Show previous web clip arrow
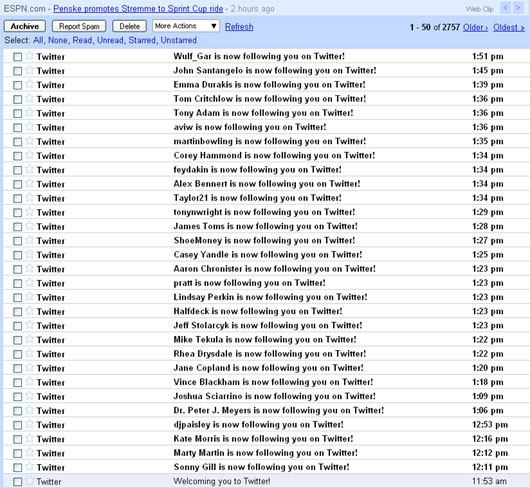530x488 pixels. click(x=505, y=8)
